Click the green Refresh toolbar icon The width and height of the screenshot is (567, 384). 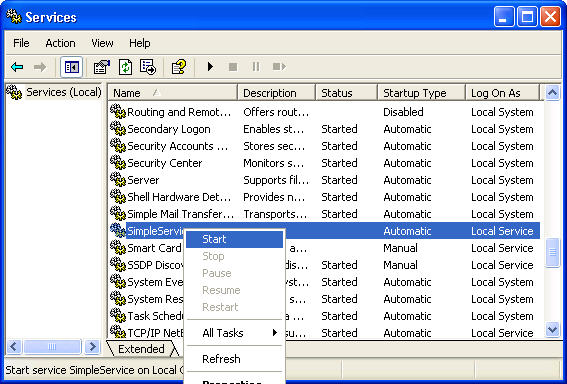[x=125, y=67]
